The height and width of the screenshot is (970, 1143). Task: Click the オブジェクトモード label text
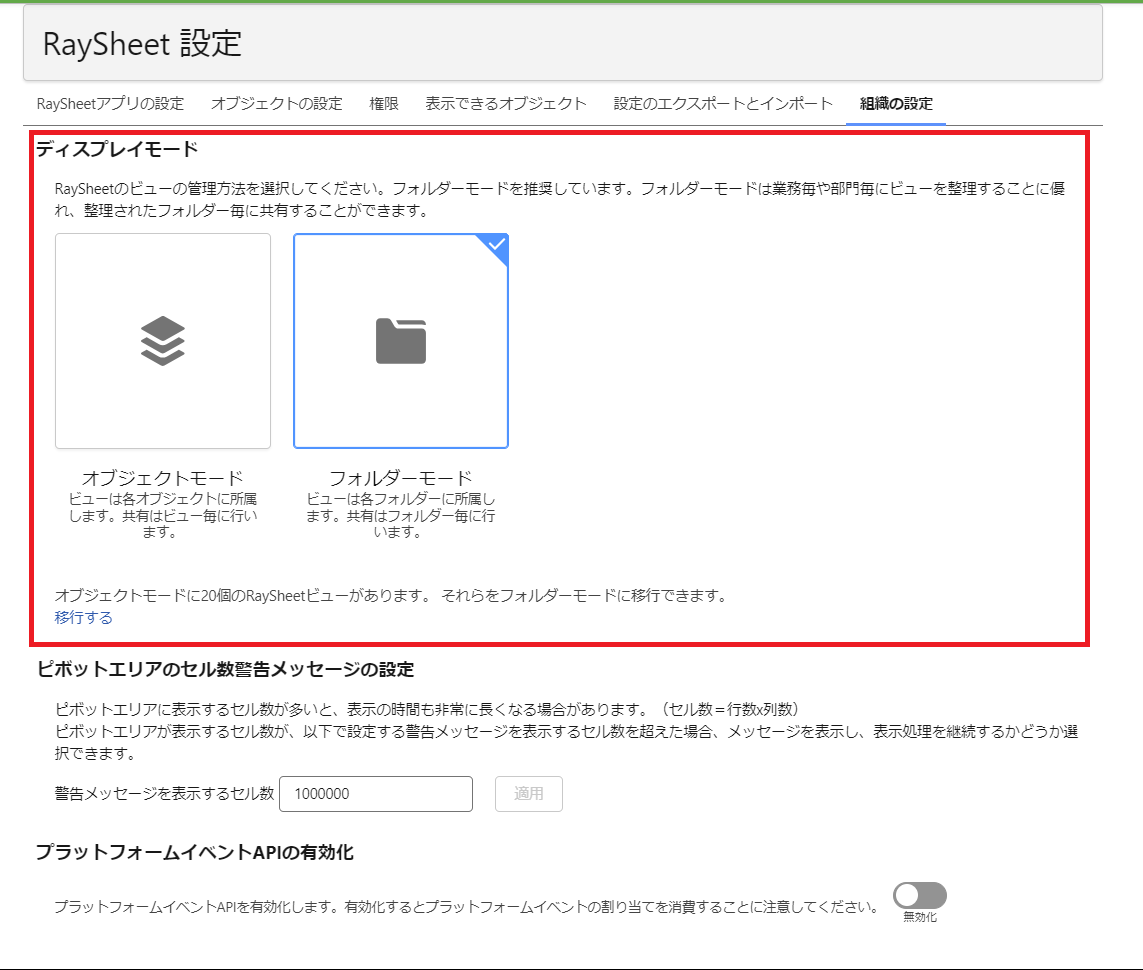coord(163,478)
